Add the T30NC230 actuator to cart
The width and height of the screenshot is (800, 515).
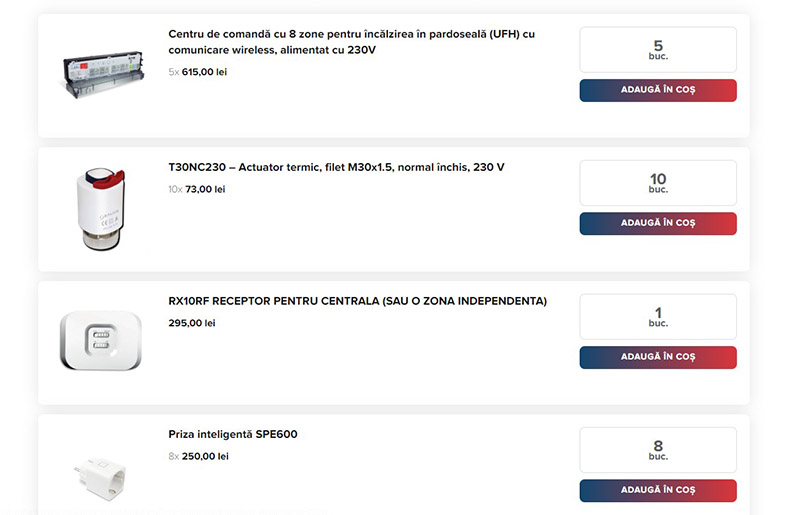pyautogui.click(x=658, y=223)
